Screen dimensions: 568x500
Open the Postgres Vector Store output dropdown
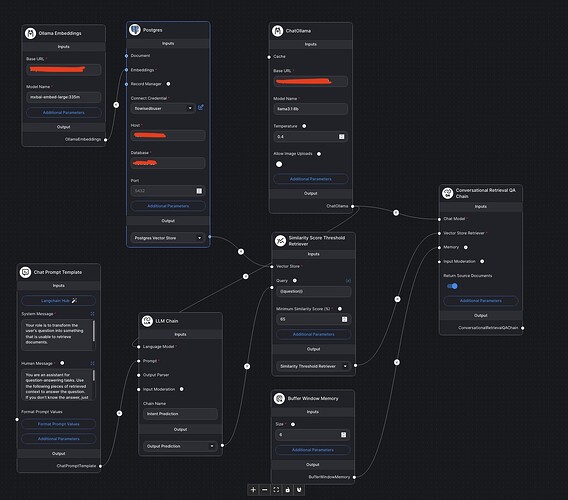[x=168, y=238]
